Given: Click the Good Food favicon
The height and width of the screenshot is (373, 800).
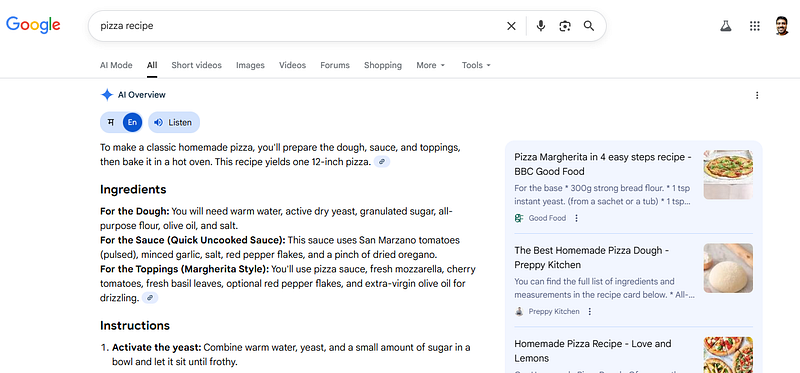Looking at the screenshot, I should click(x=519, y=218).
